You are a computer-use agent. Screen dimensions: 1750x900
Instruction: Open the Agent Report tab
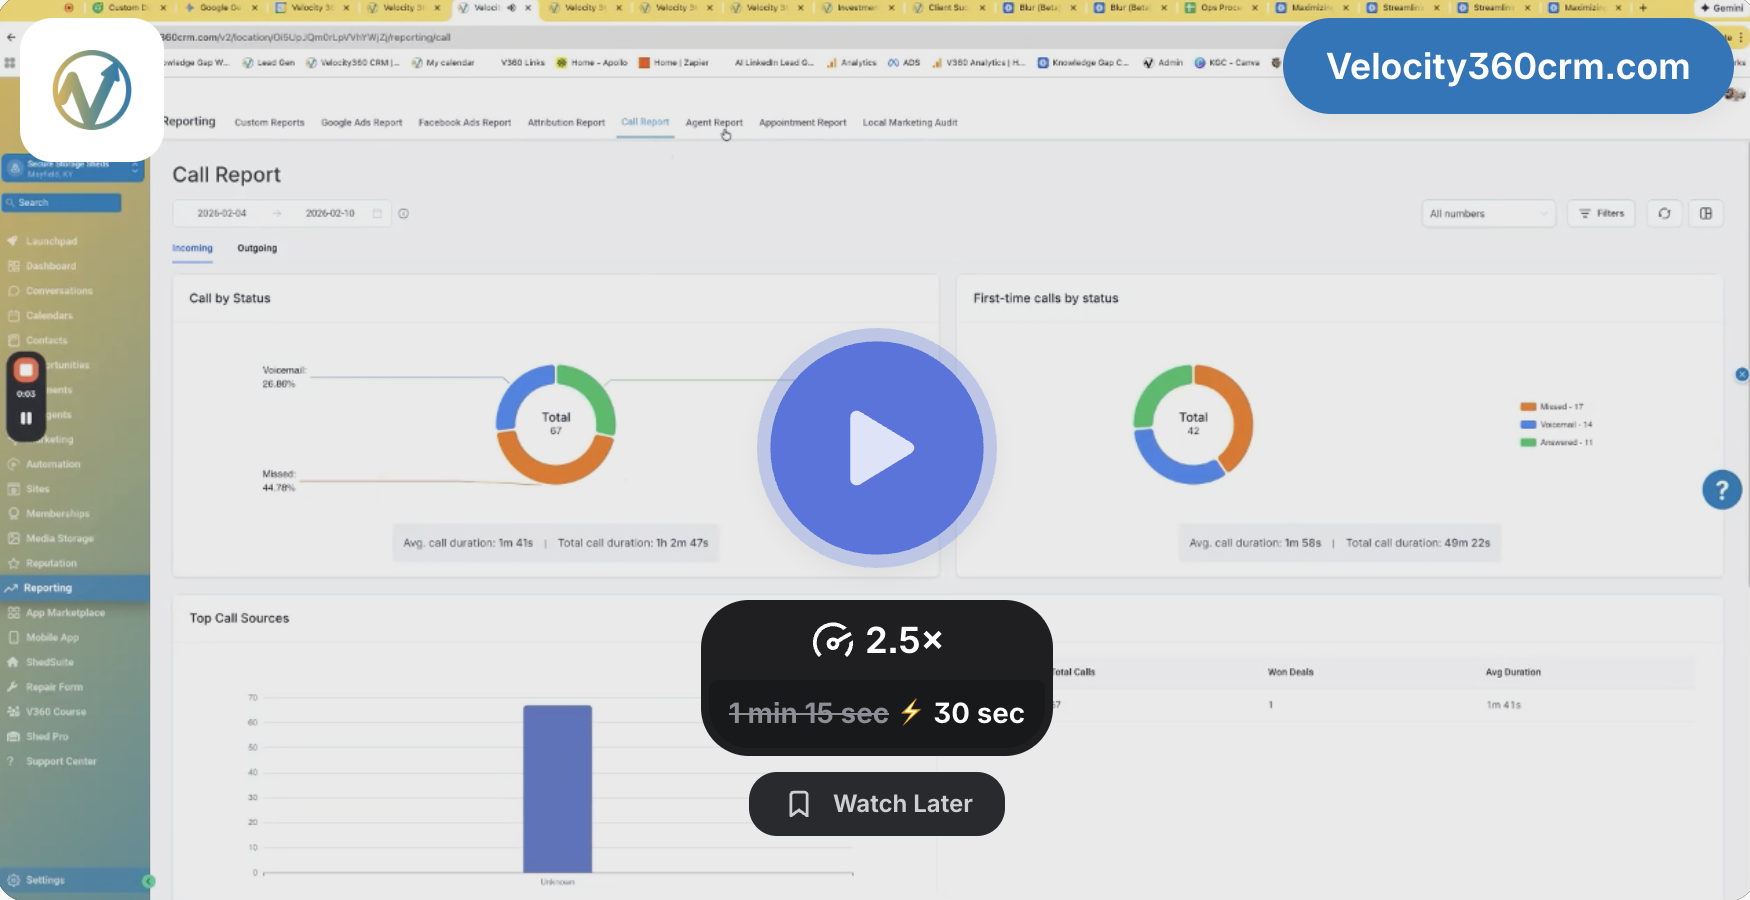coord(714,123)
